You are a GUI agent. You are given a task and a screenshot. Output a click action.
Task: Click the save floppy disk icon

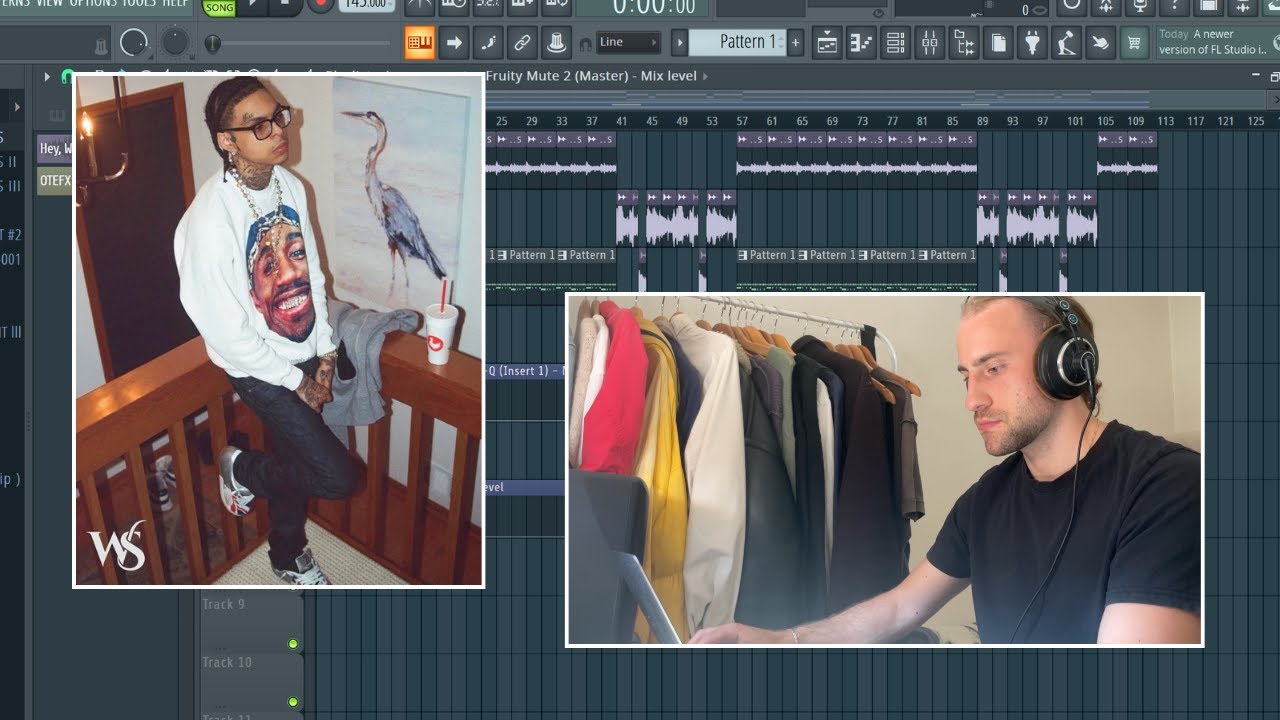click(x=1208, y=5)
